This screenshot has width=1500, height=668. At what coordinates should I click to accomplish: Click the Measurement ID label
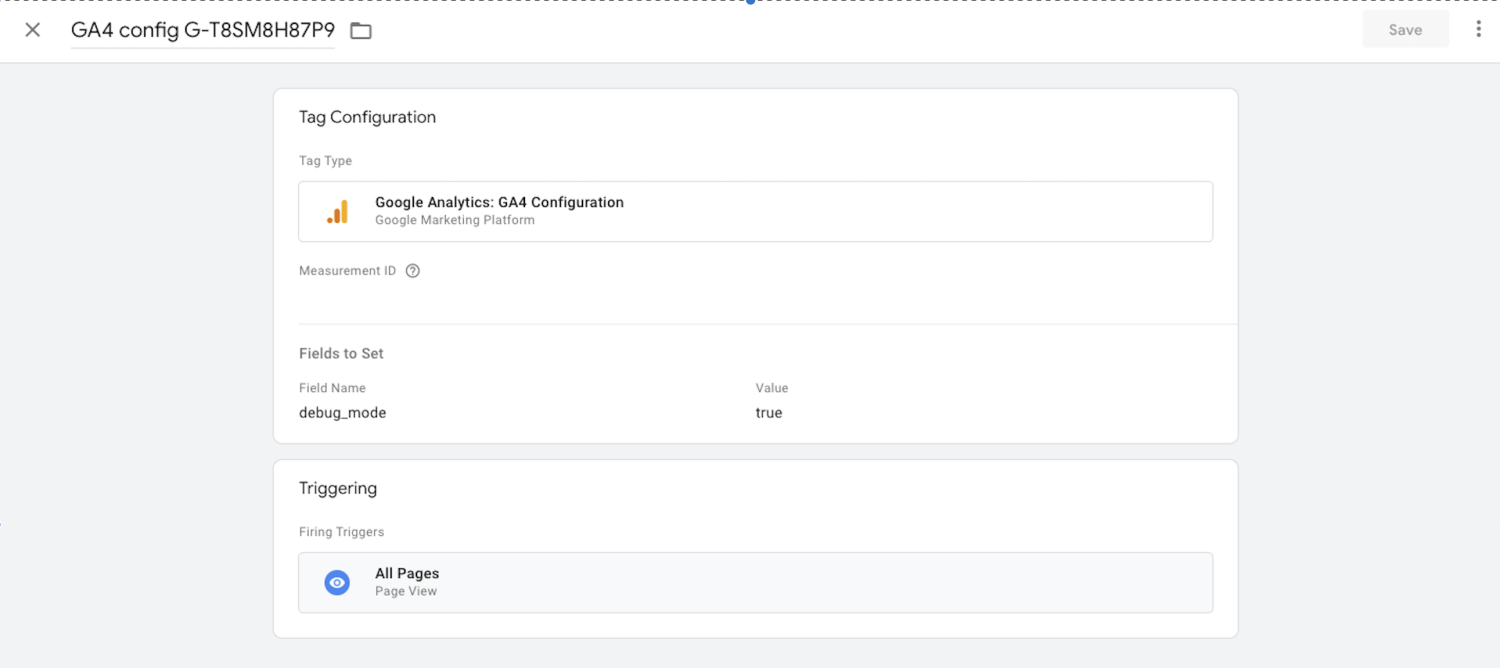click(x=347, y=271)
